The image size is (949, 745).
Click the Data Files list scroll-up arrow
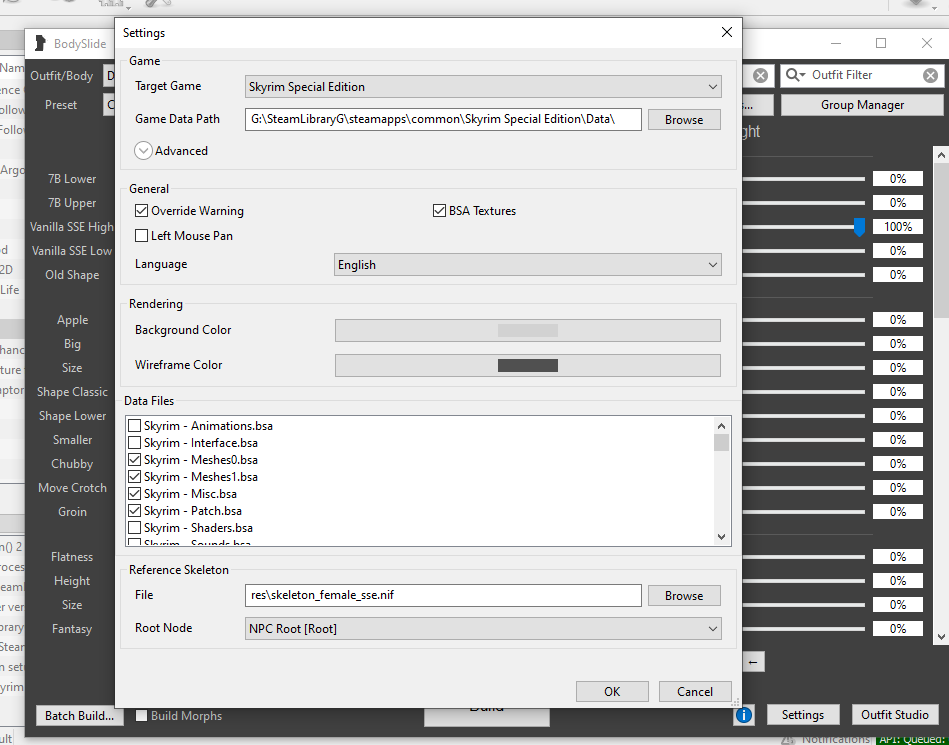[x=721, y=425]
